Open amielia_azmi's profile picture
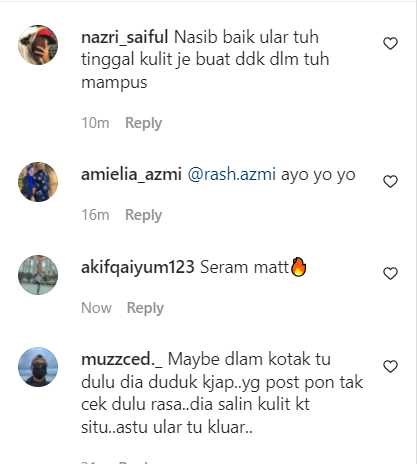The height and width of the screenshot is (464, 417). pyautogui.click(x=38, y=182)
